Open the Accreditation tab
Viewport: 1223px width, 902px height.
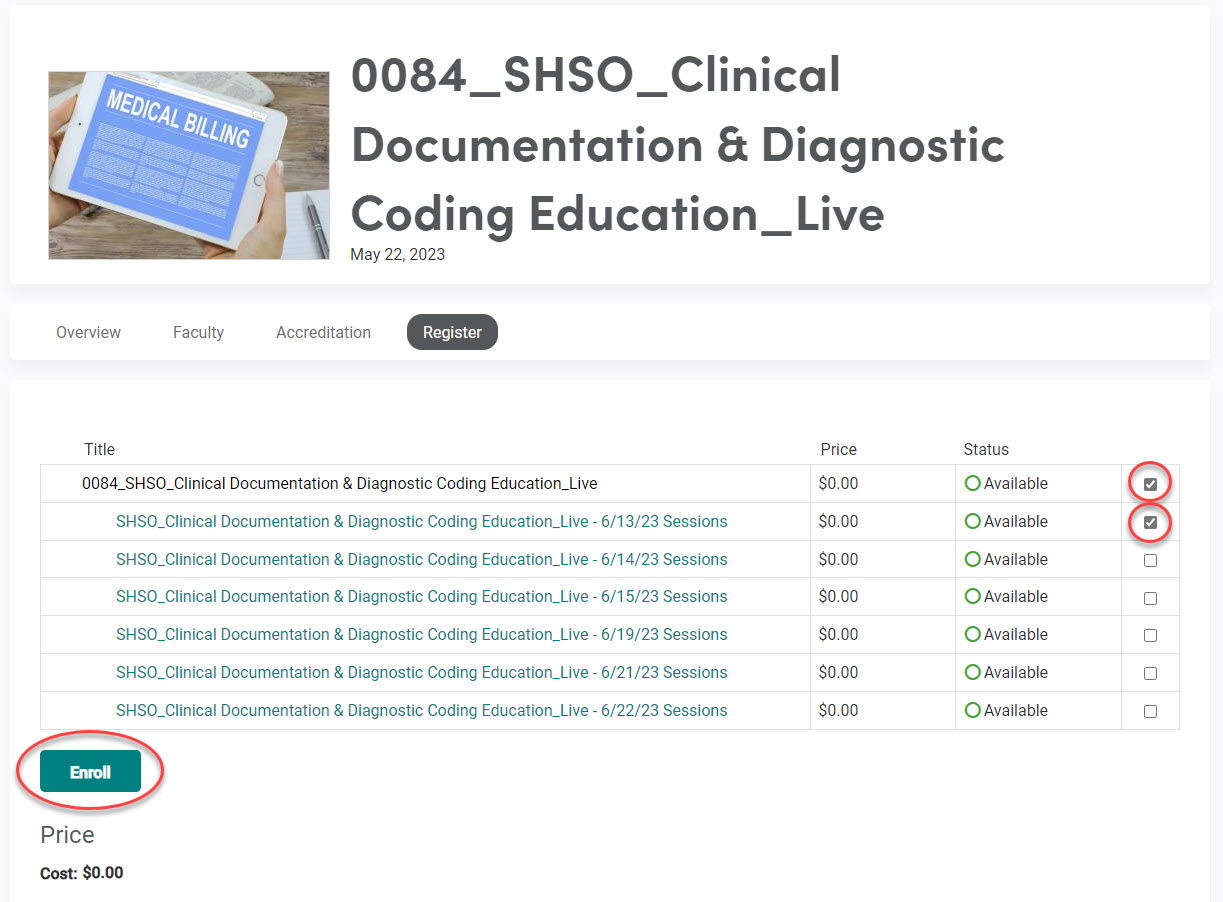[x=323, y=332]
